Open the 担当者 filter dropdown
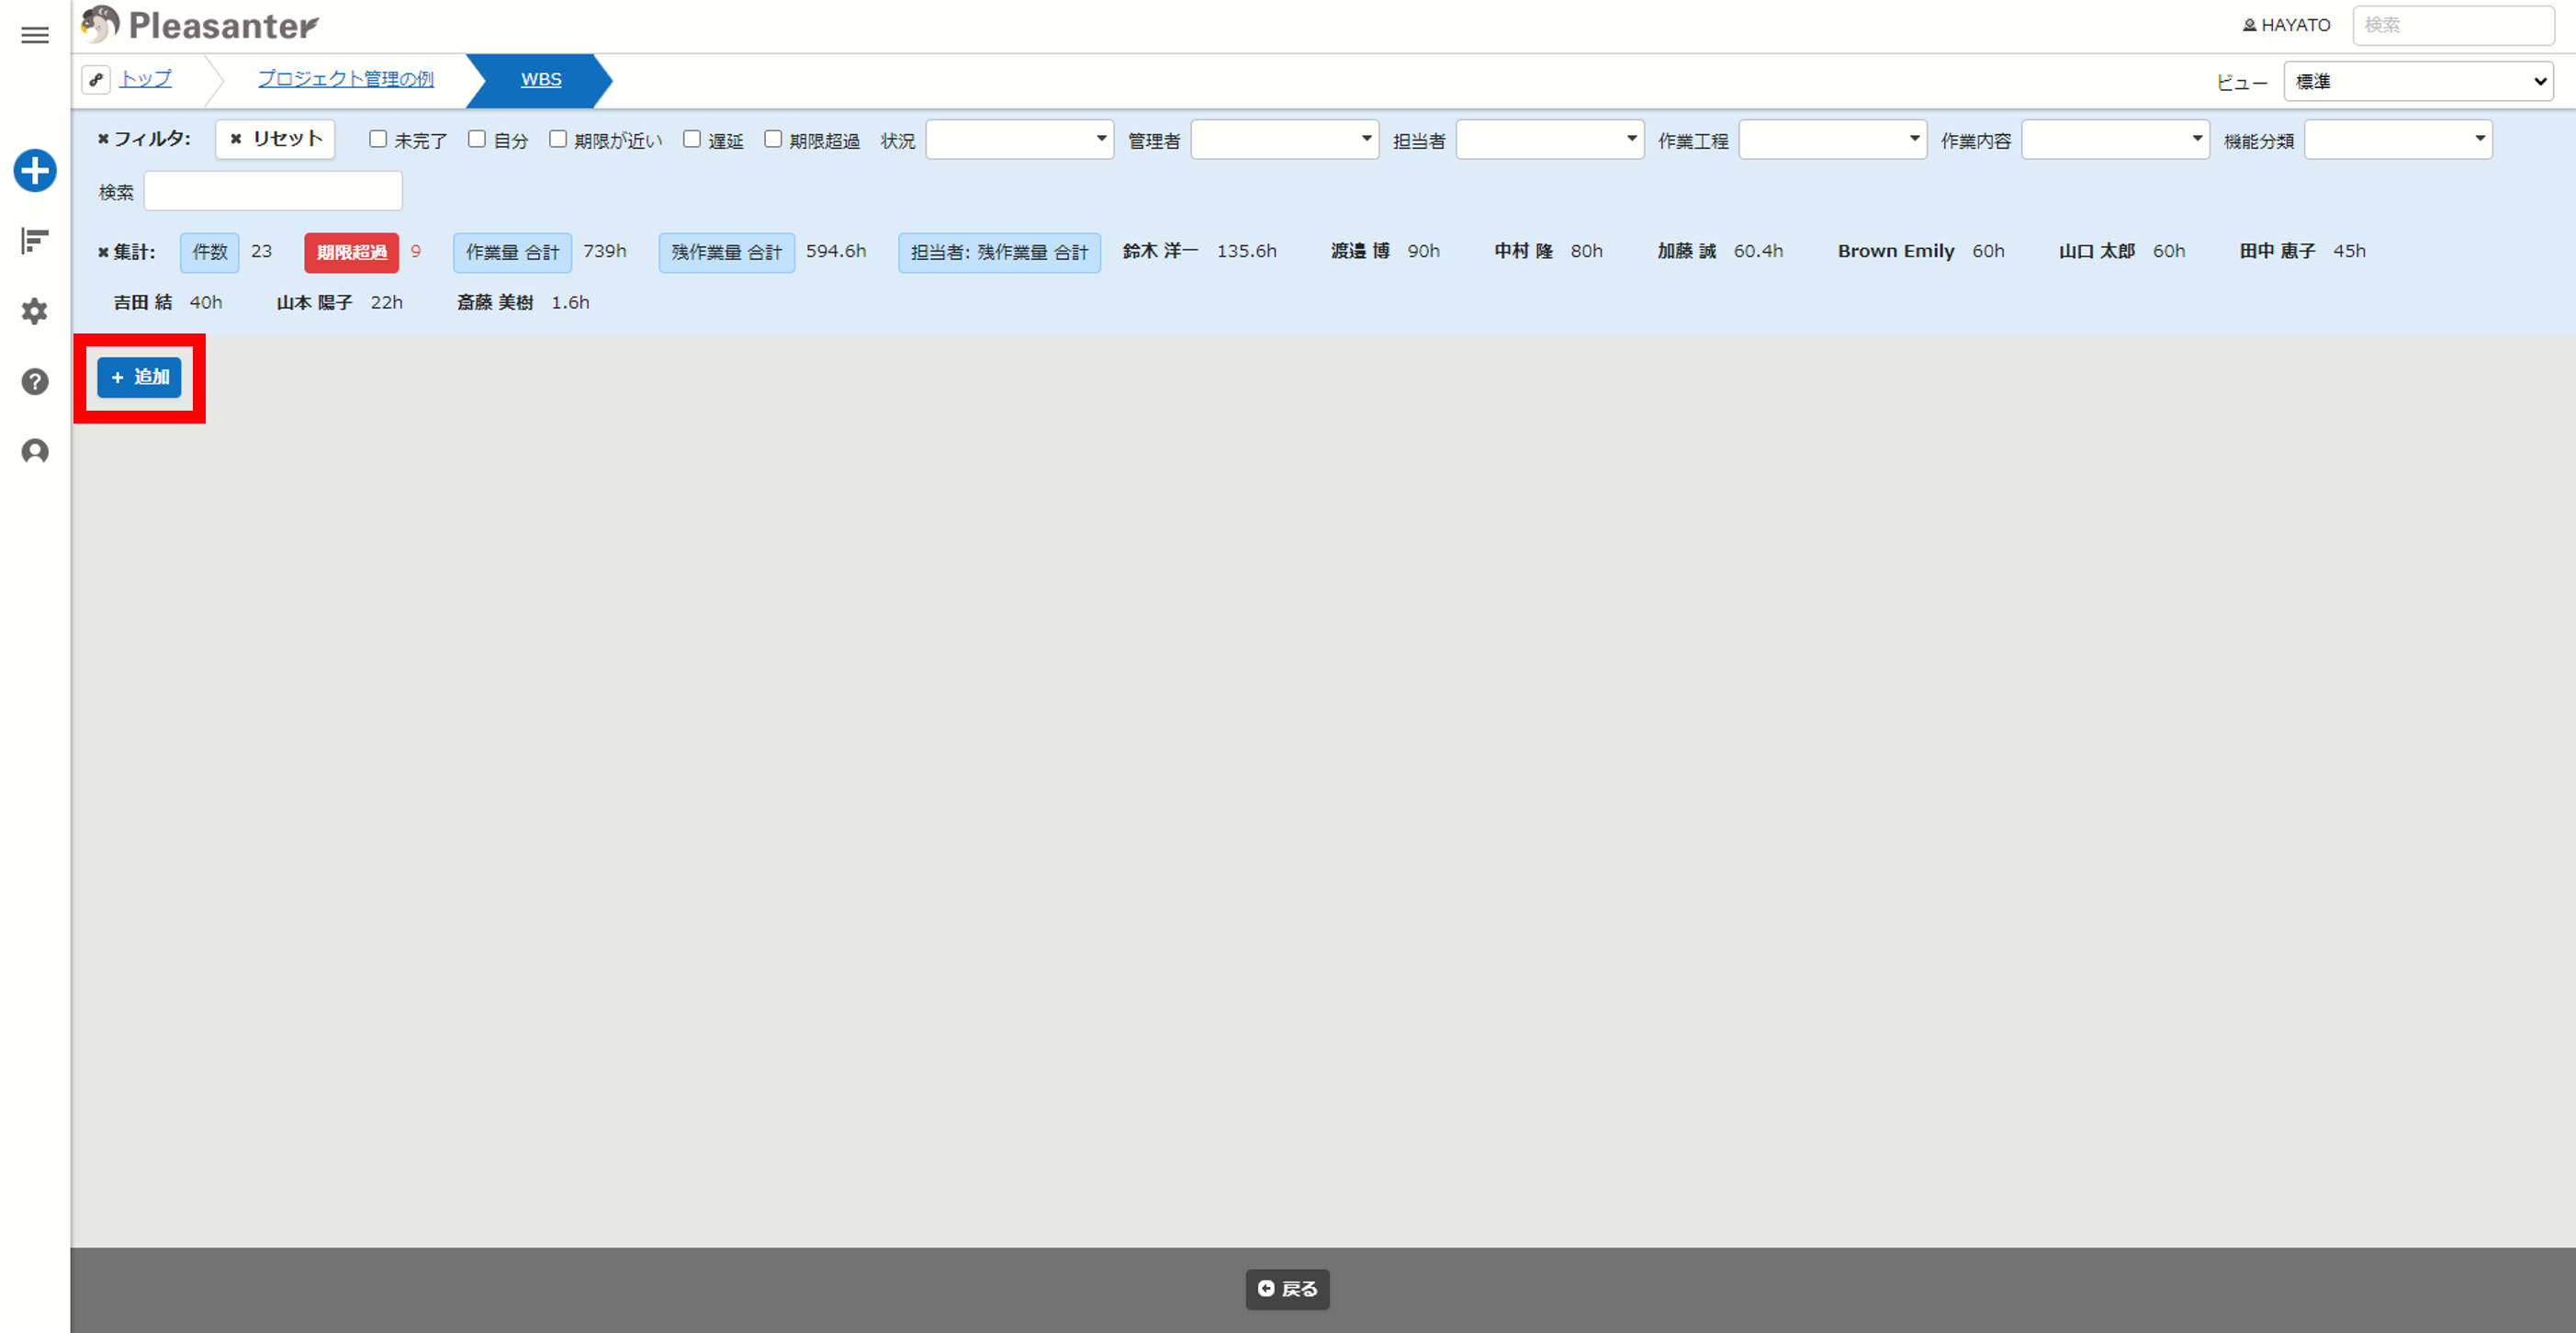 1550,139
